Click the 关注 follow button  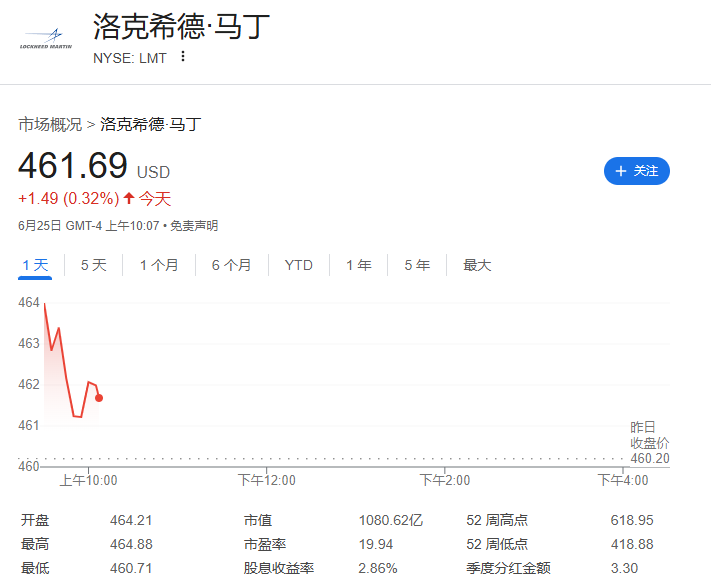(637, 171)
